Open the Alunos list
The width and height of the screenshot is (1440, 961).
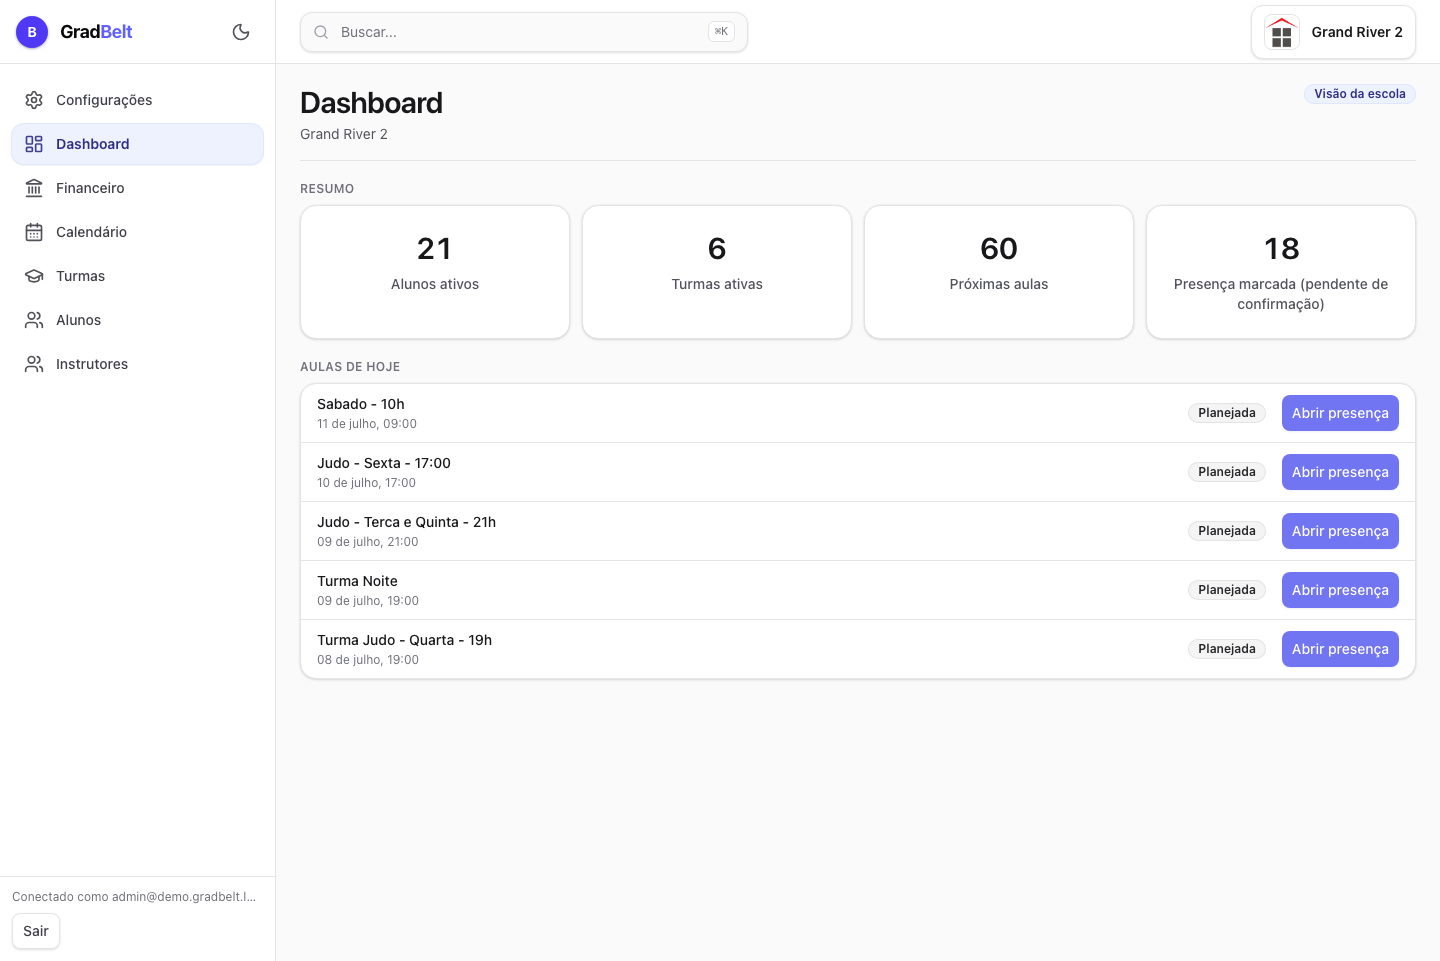pyautogui.click(x=137, y=320)
